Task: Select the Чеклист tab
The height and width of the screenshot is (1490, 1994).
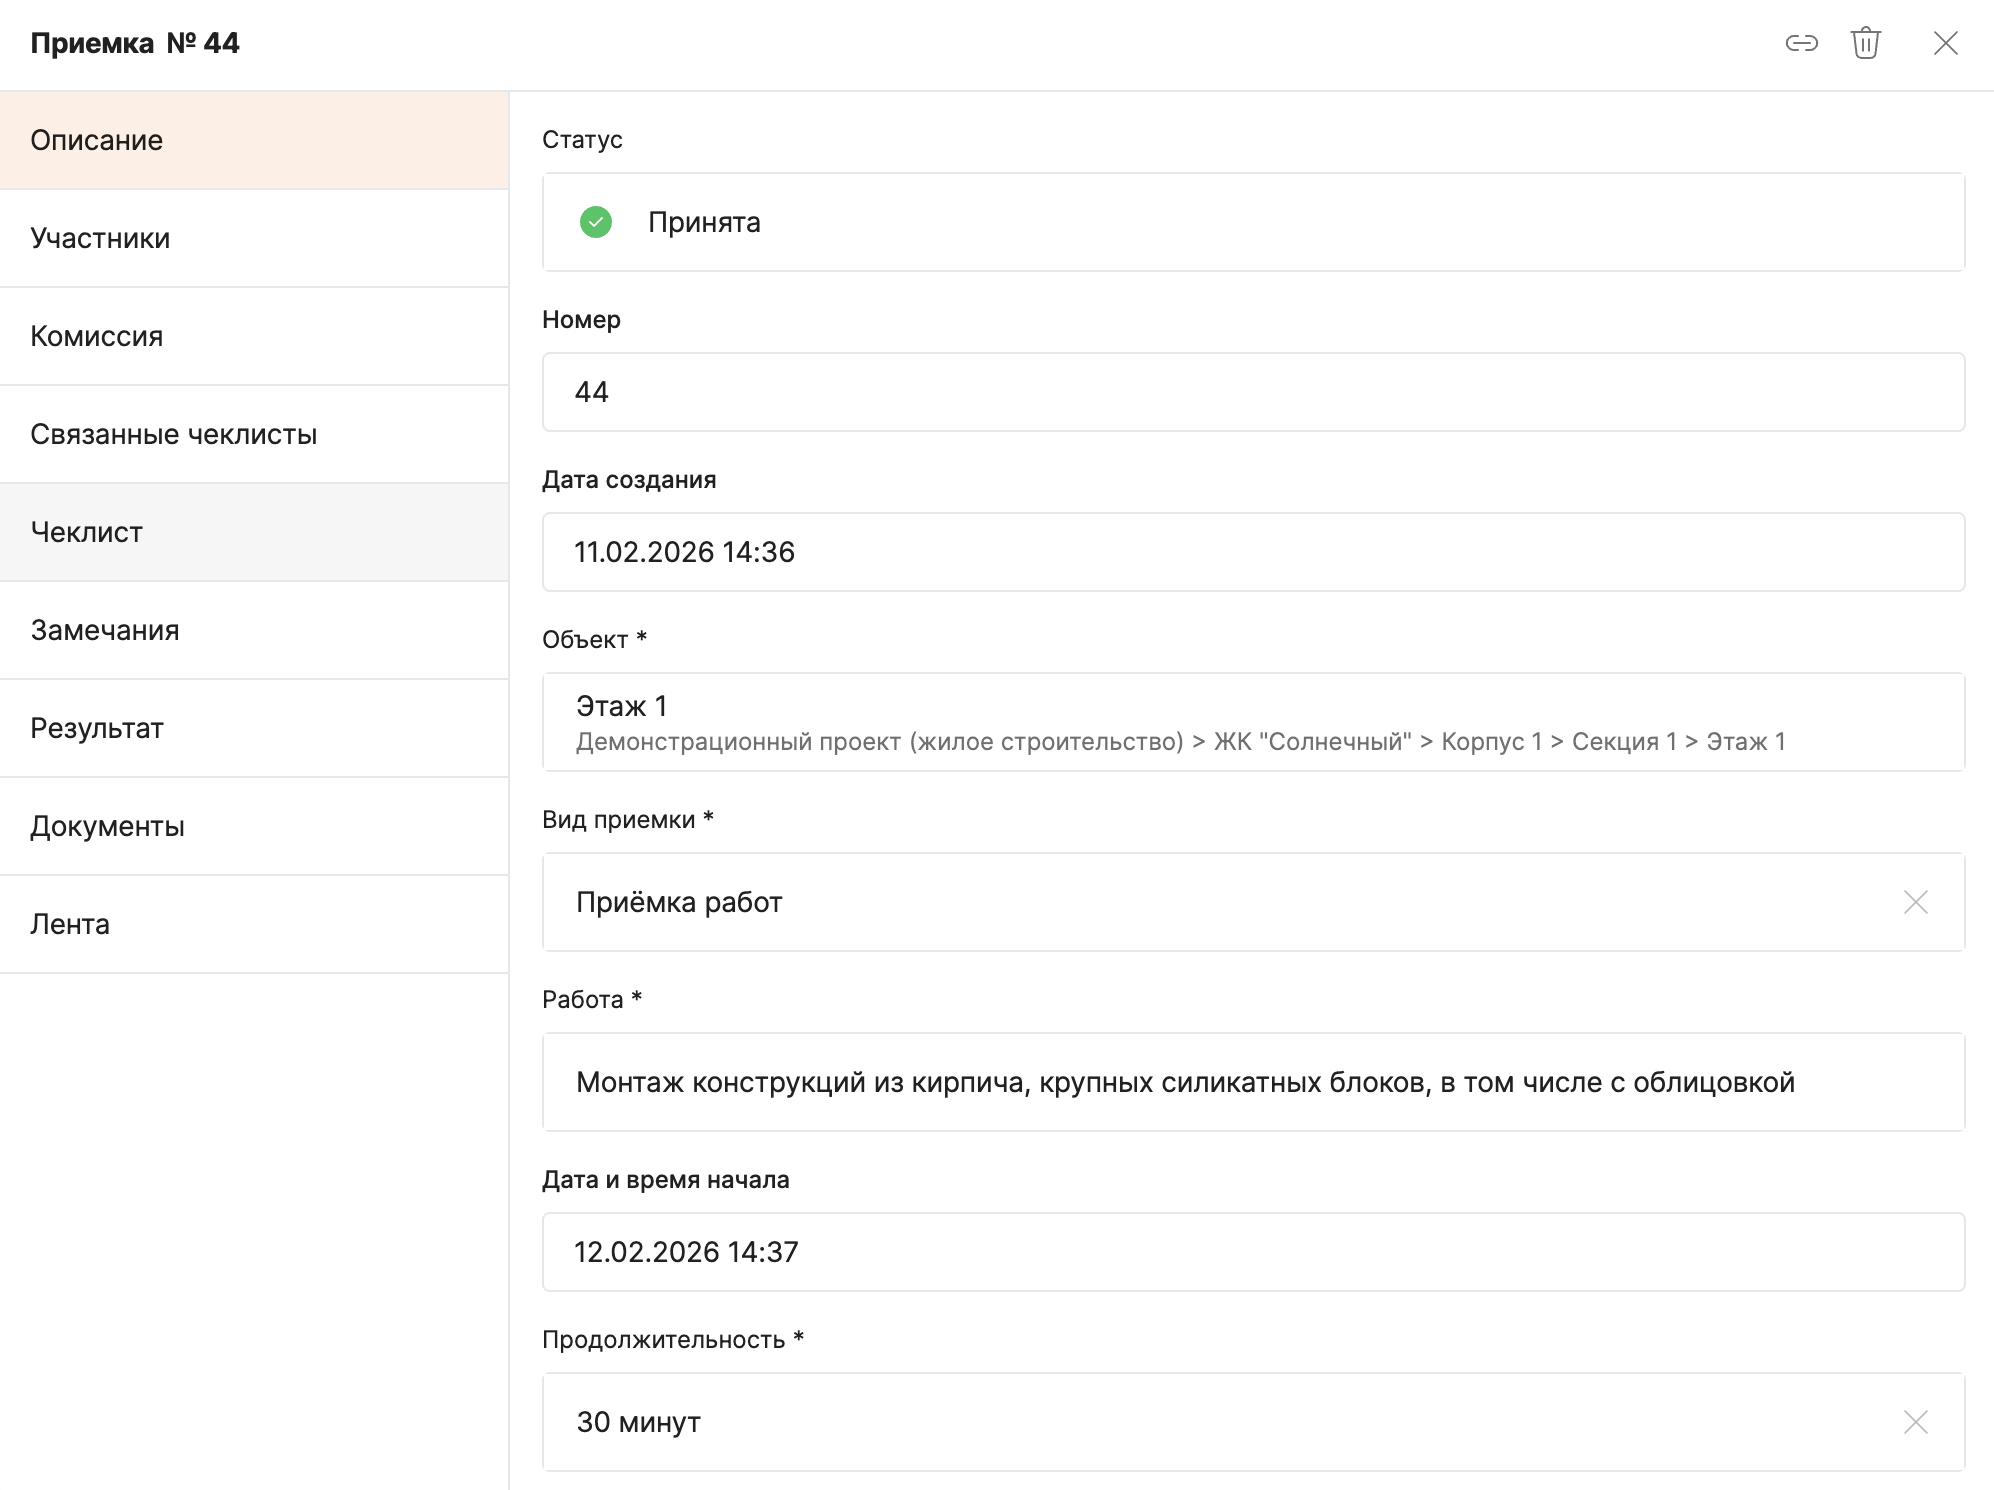Action: point(254,532)
